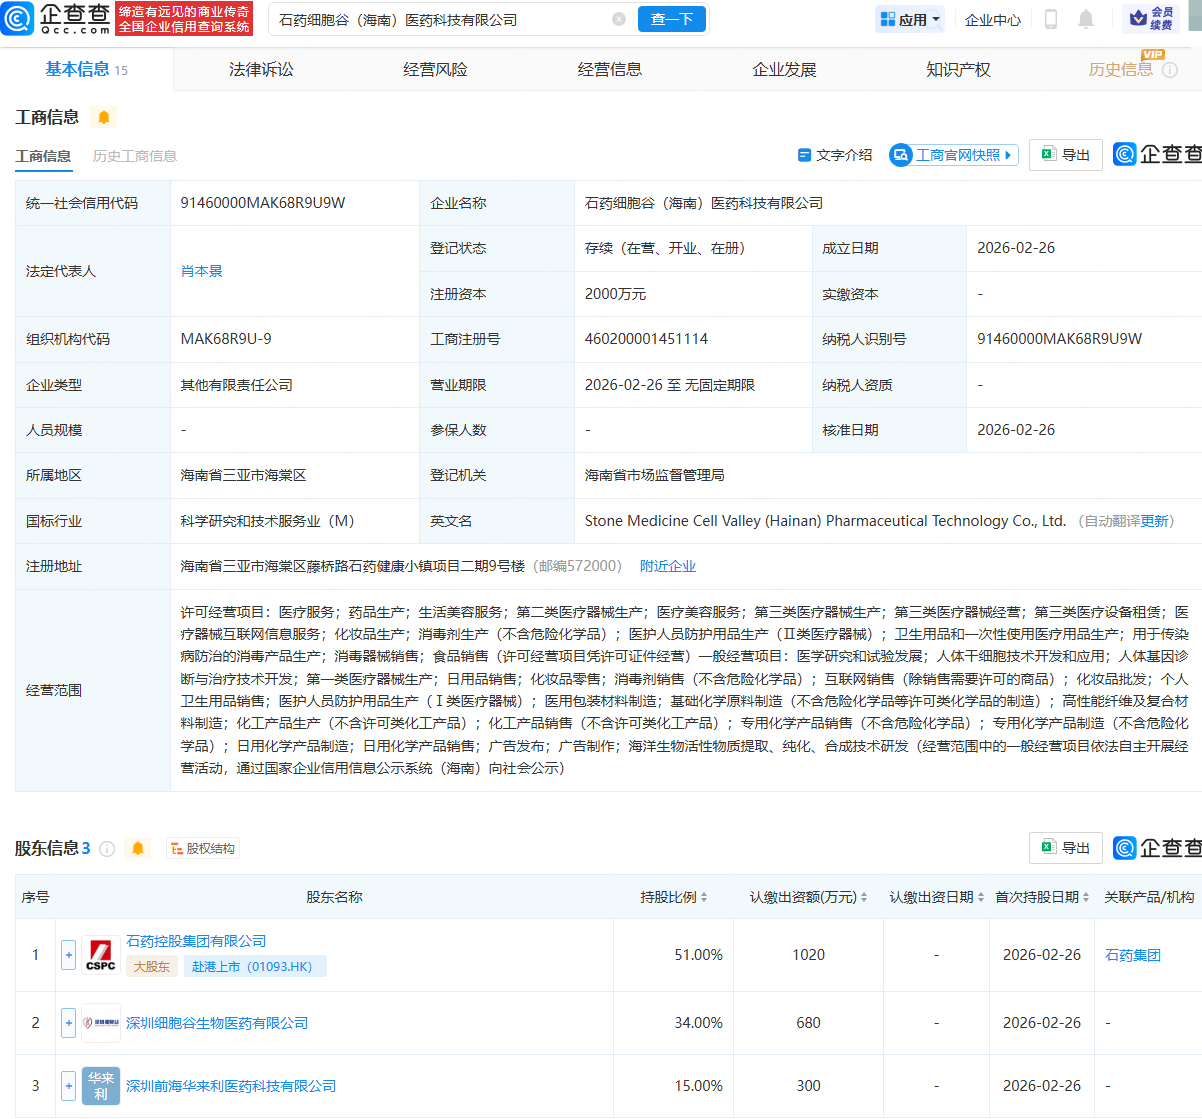Clear the search box with the X icon
This screenshot has height=1119, width=1202.
(618, 18)
